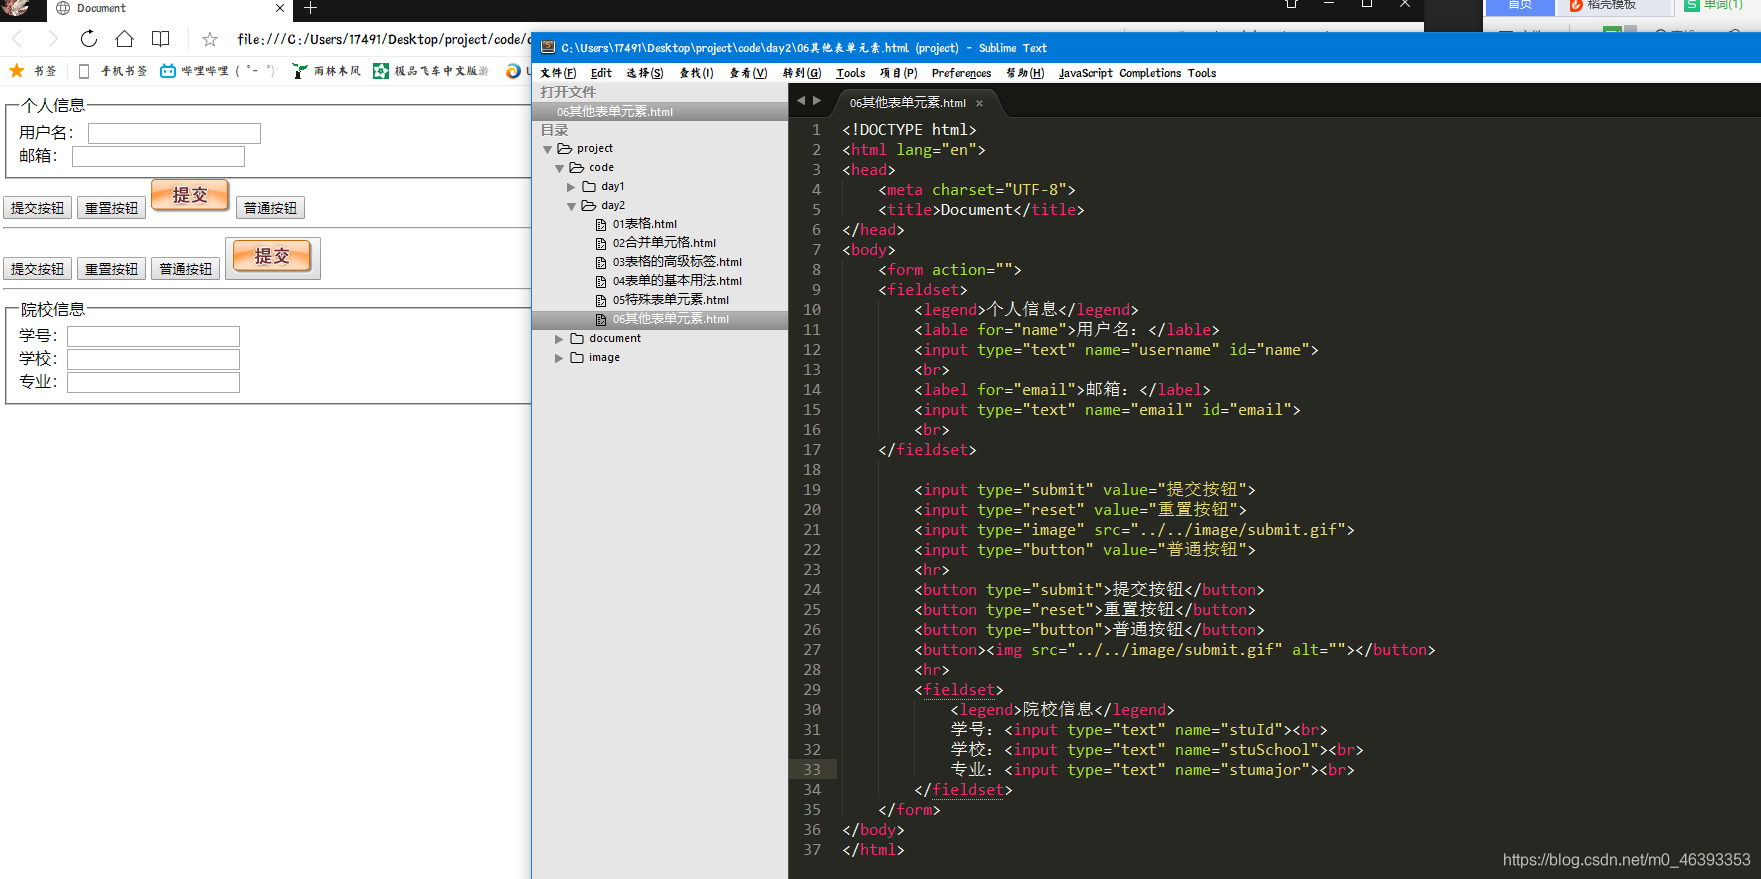The width and height of the screenshot is (1761, 879).
Task: Open 01表格.html in sidebar
Action: 644,224
